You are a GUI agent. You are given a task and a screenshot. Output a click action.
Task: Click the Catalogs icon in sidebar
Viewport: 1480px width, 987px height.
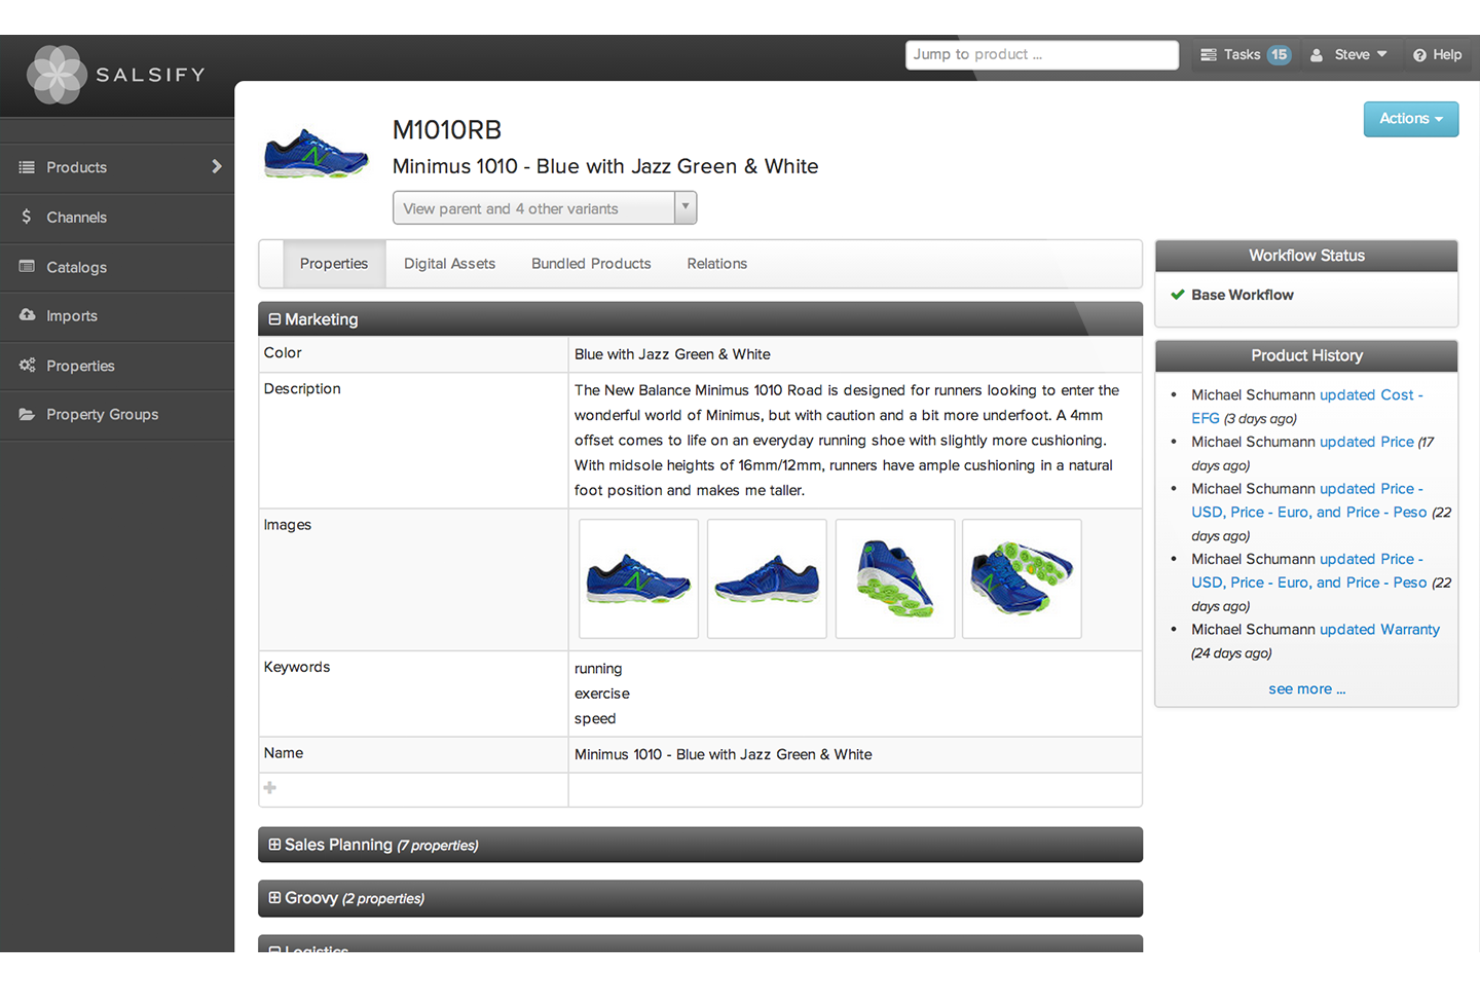tap(27, 267)
